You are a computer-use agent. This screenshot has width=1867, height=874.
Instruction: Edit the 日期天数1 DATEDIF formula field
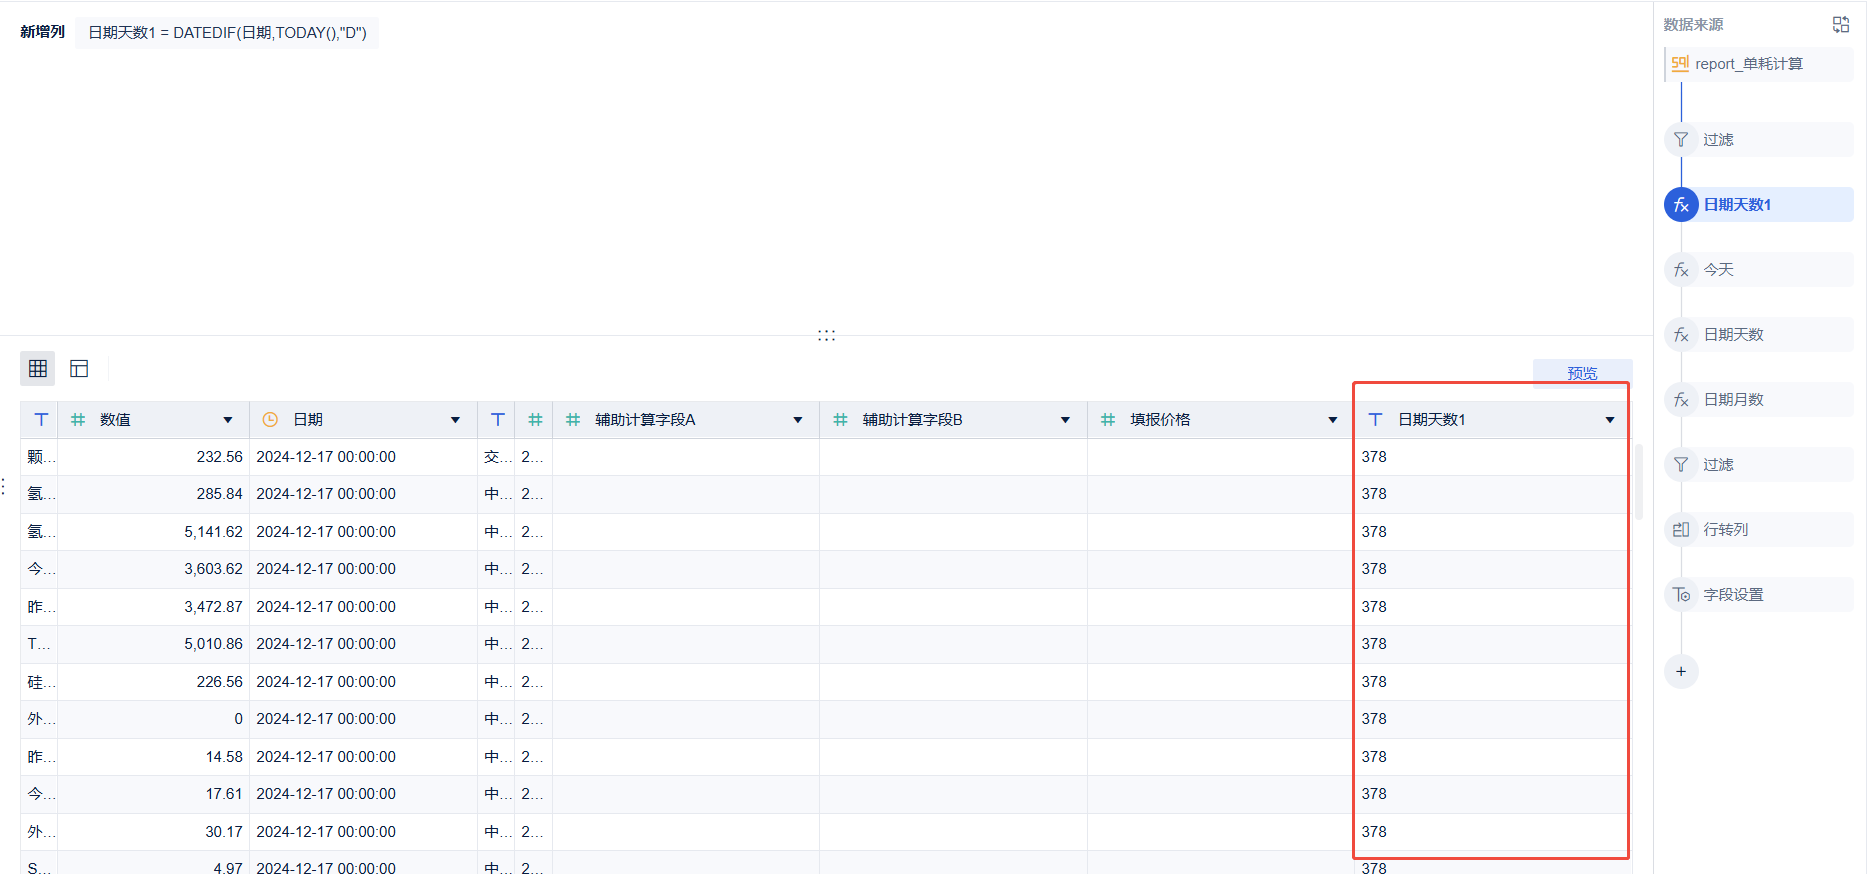(227, 32)
